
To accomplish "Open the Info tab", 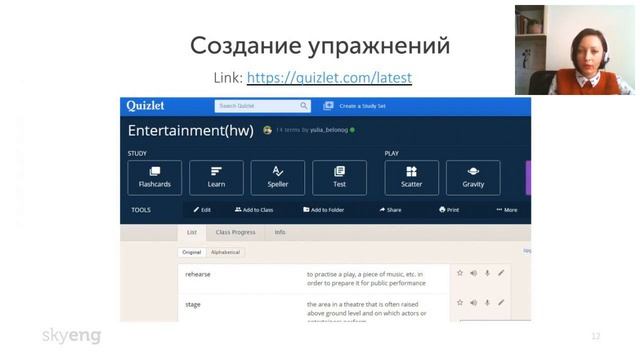I will tap(280, 232).
